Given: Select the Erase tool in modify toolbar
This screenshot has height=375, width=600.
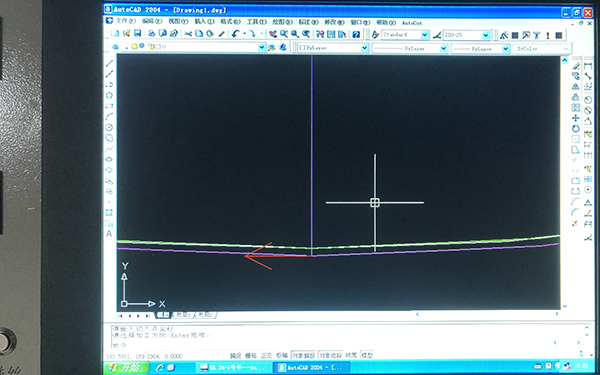Looking at the screenshot, I should coord(576,66).
